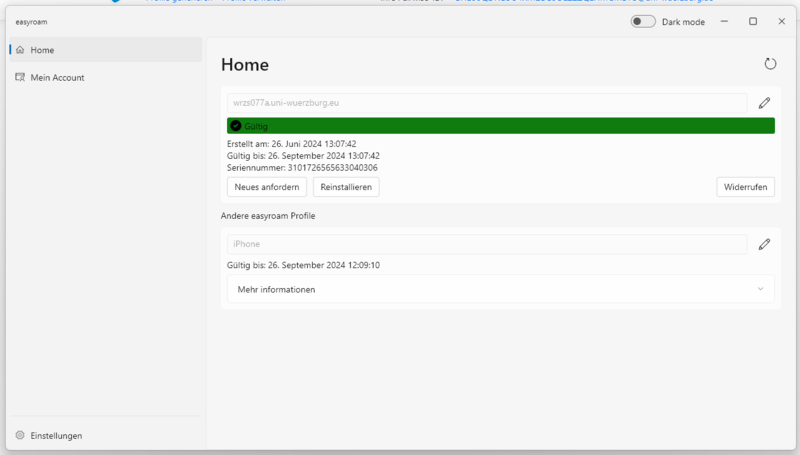Image resolution: width=800 pixels, height=455 pixels.
Task: Focus the wrzs077a.uni-wuerzburg.eu name field
Action: [486, 103]
